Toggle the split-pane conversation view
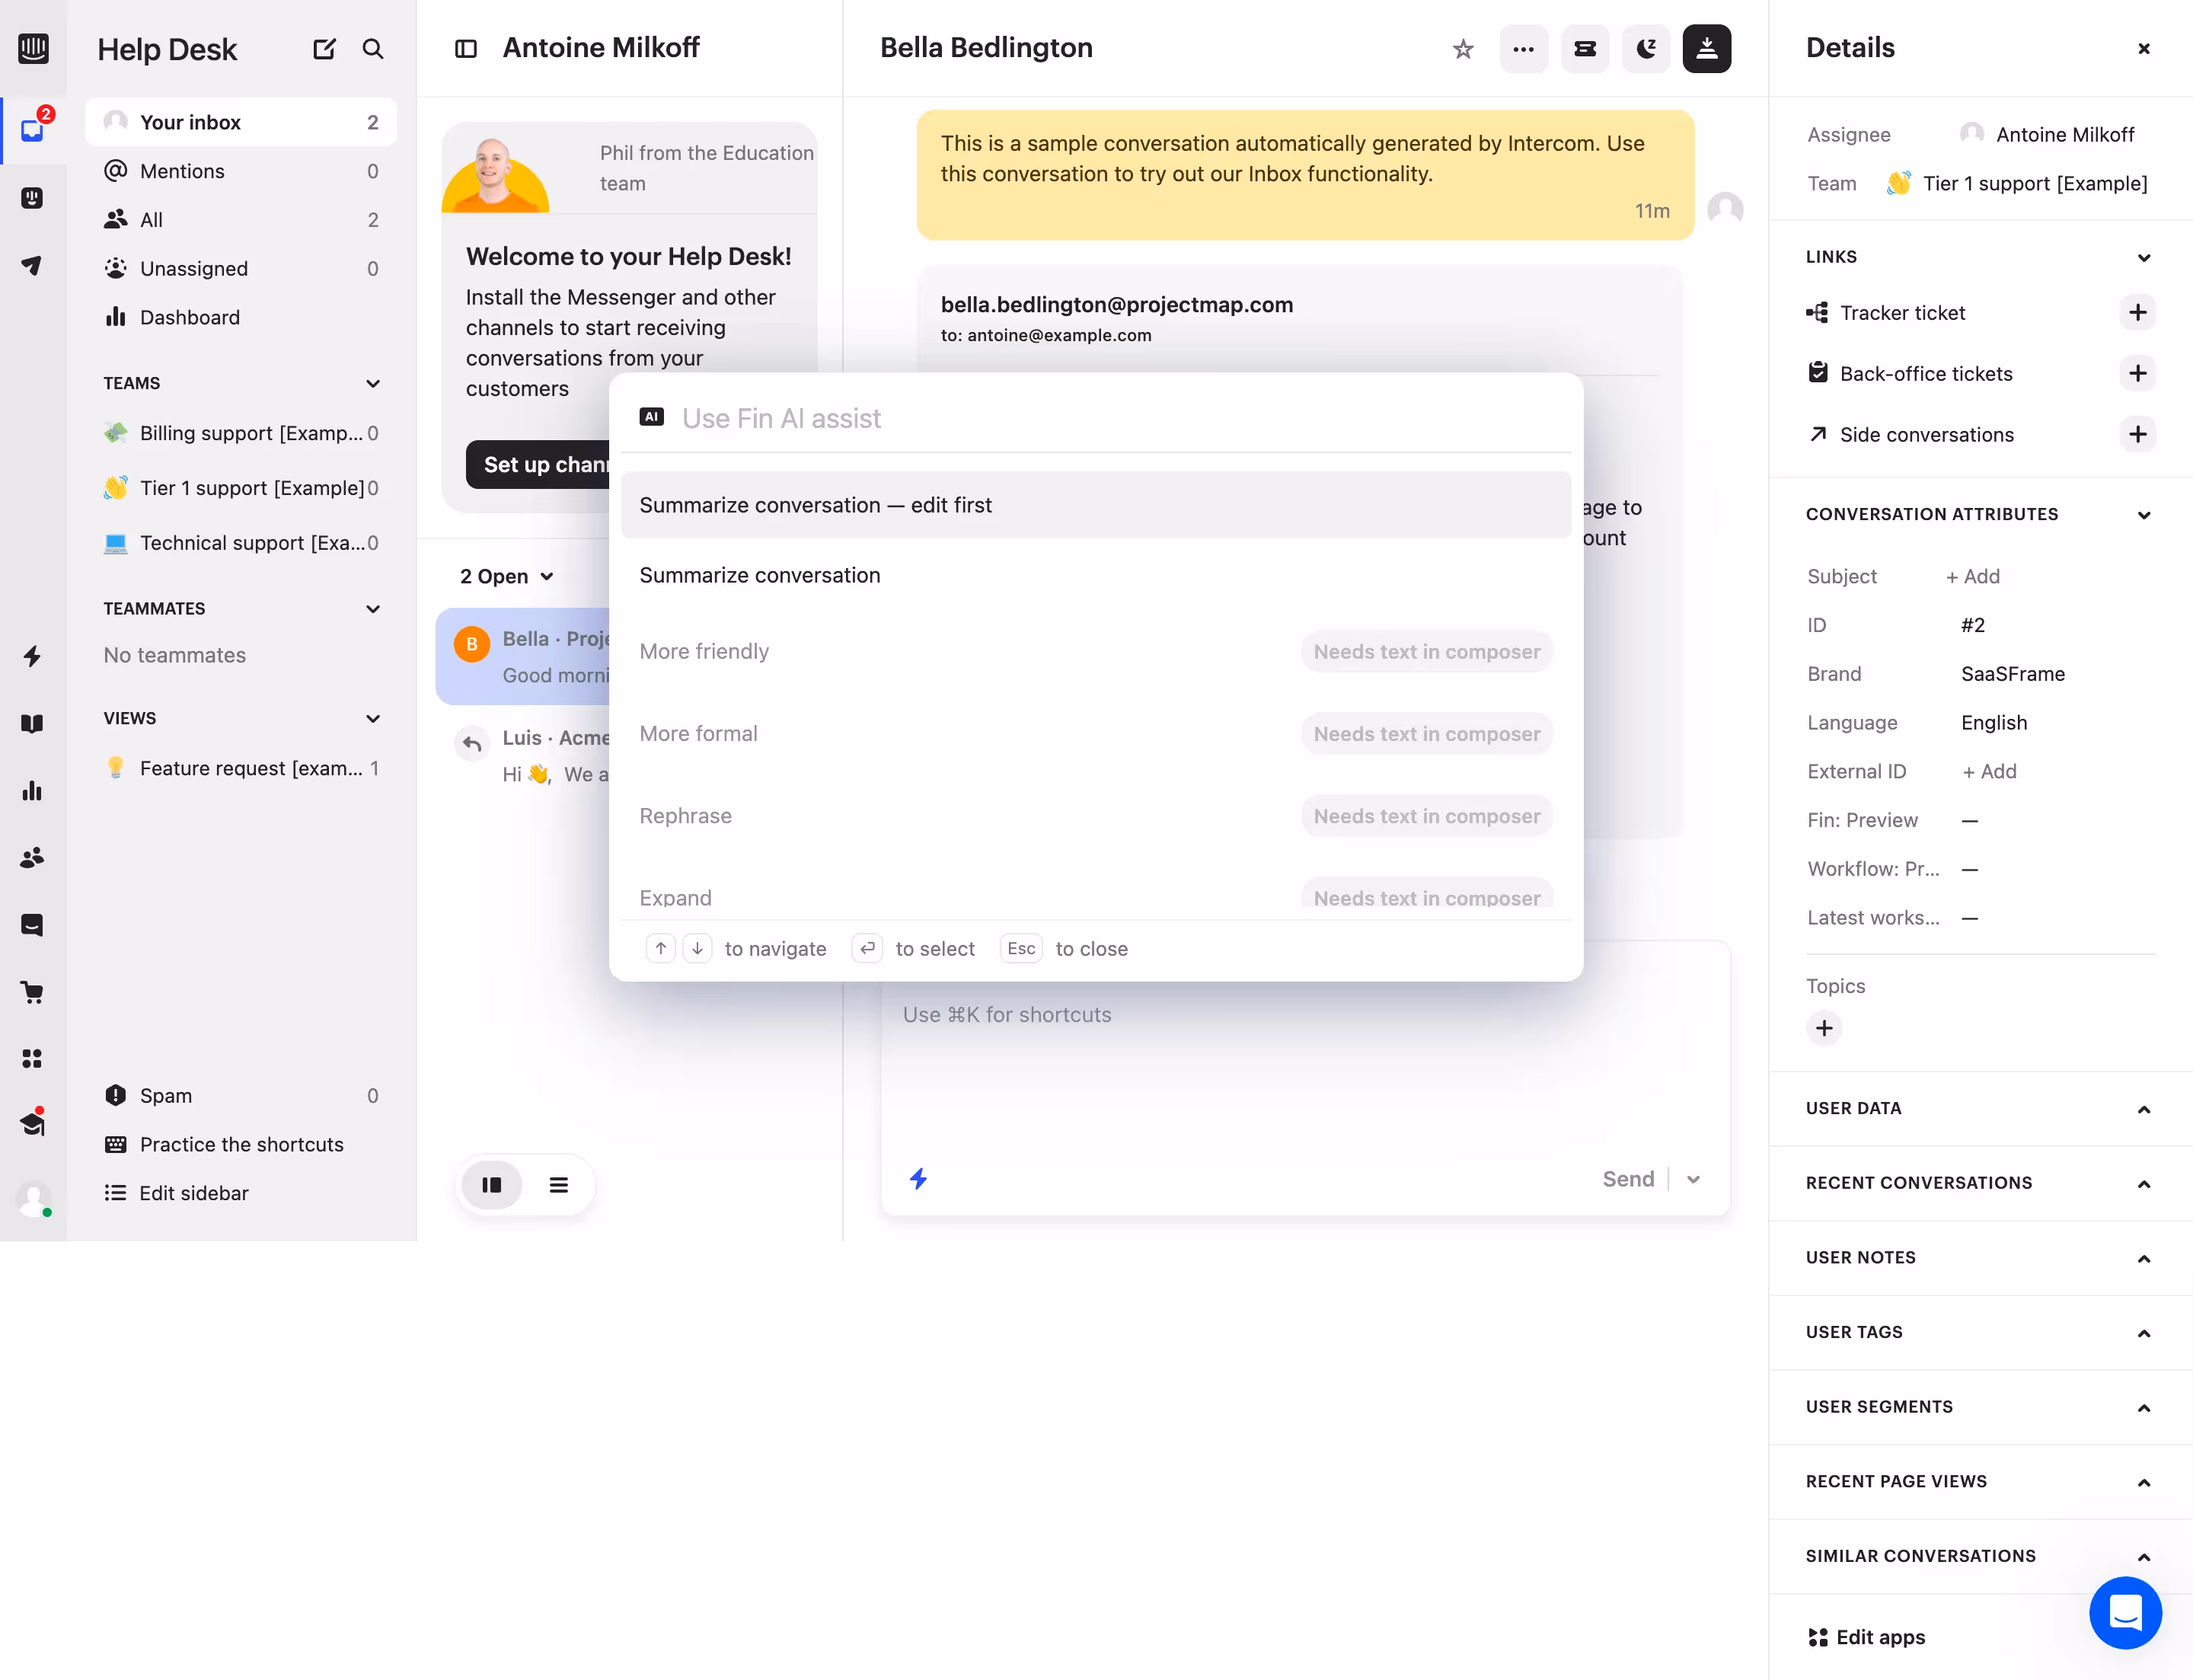Viewport: 2193px width, 1680px height. click(491, 1184)
